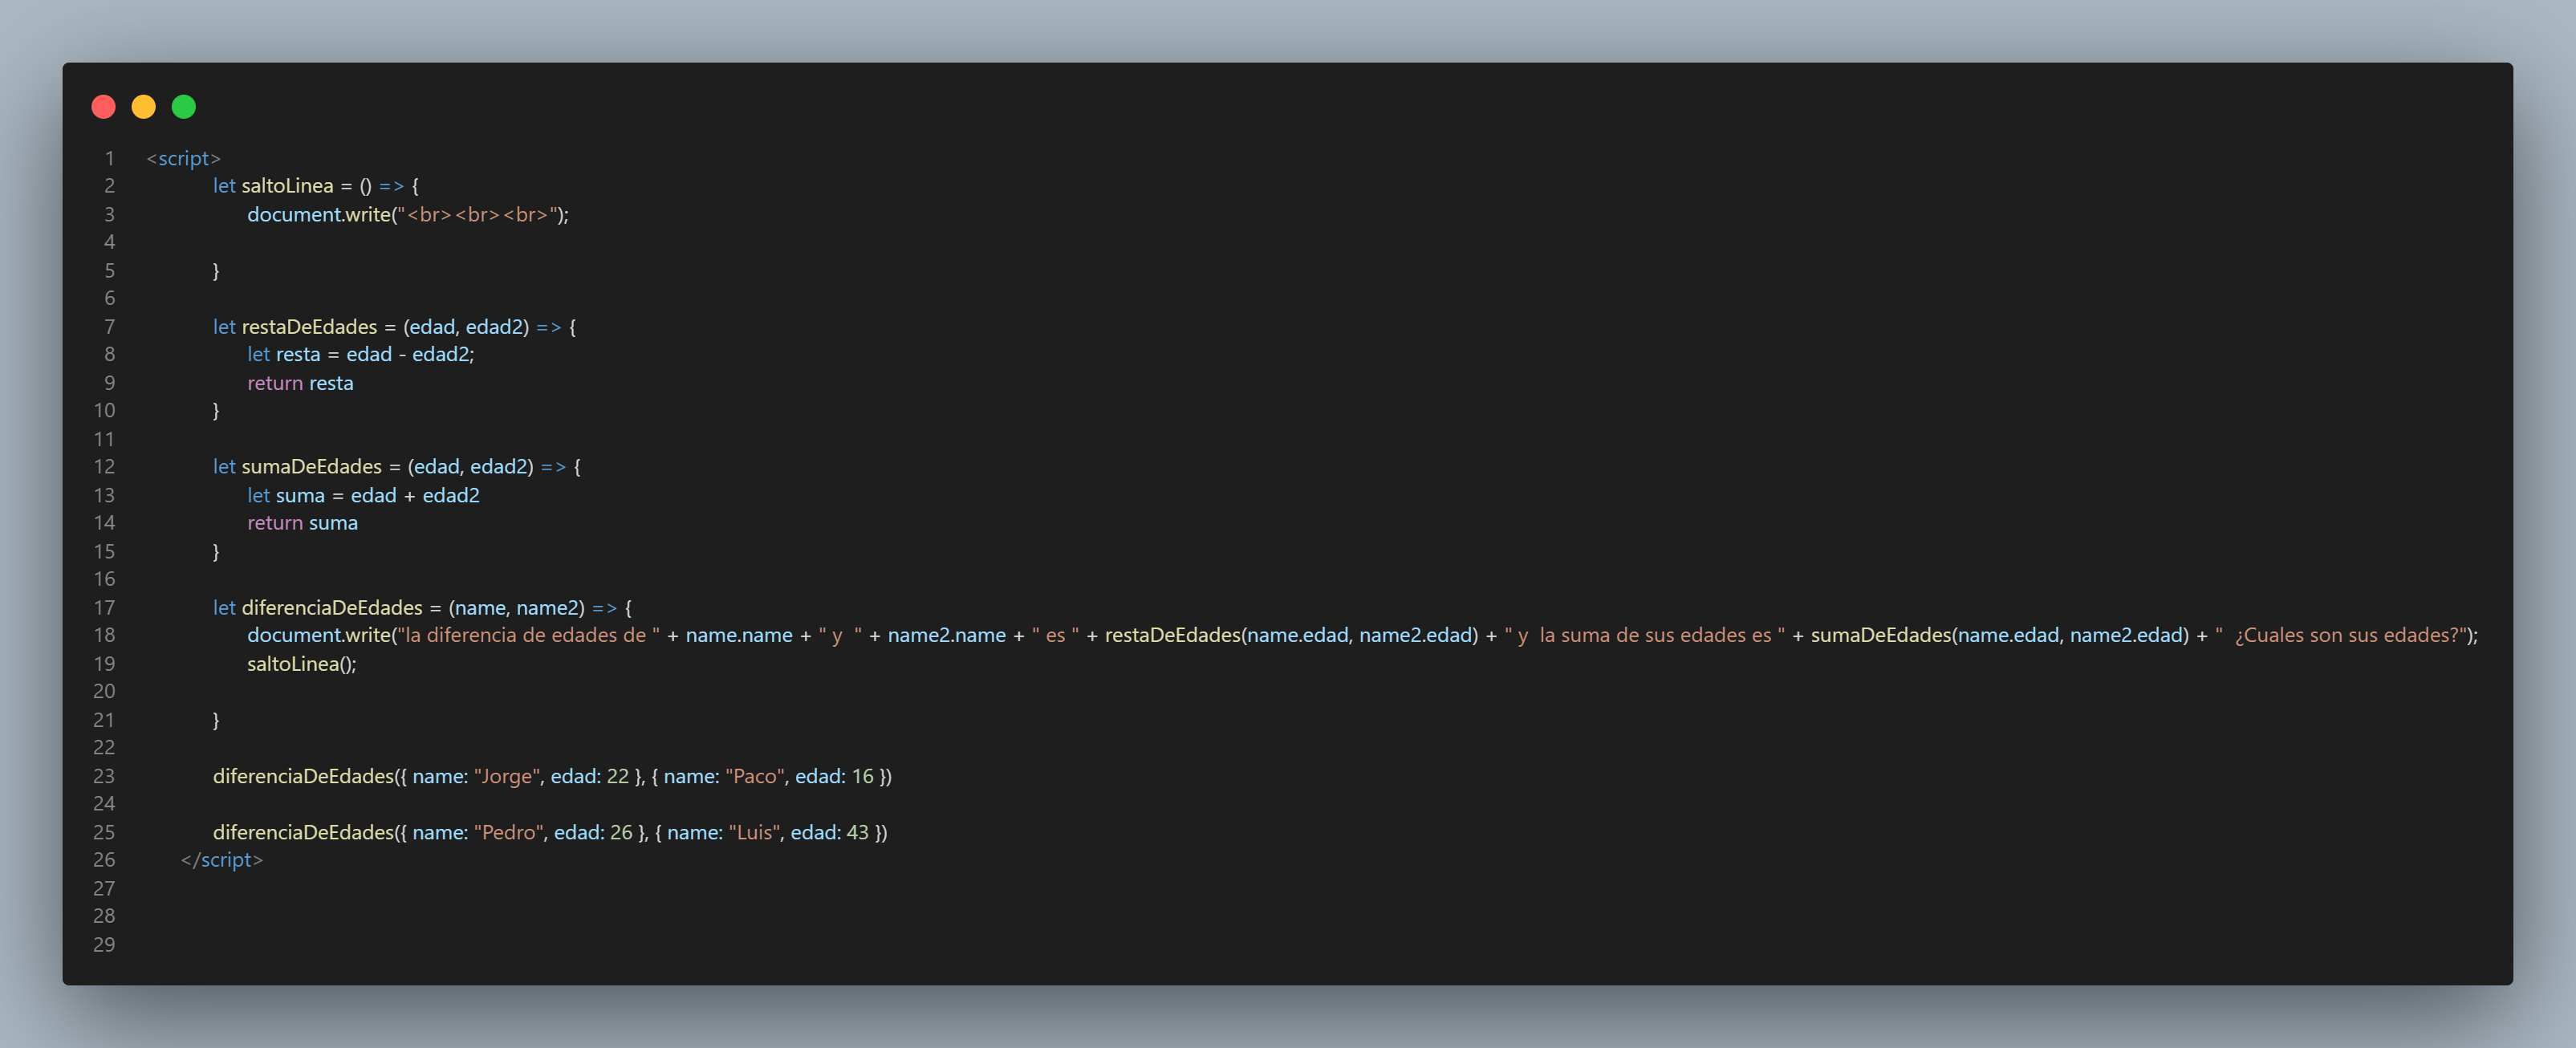Click on line 25 Pedro Luis call
2576x1048 pixels.
pos(552,831)
